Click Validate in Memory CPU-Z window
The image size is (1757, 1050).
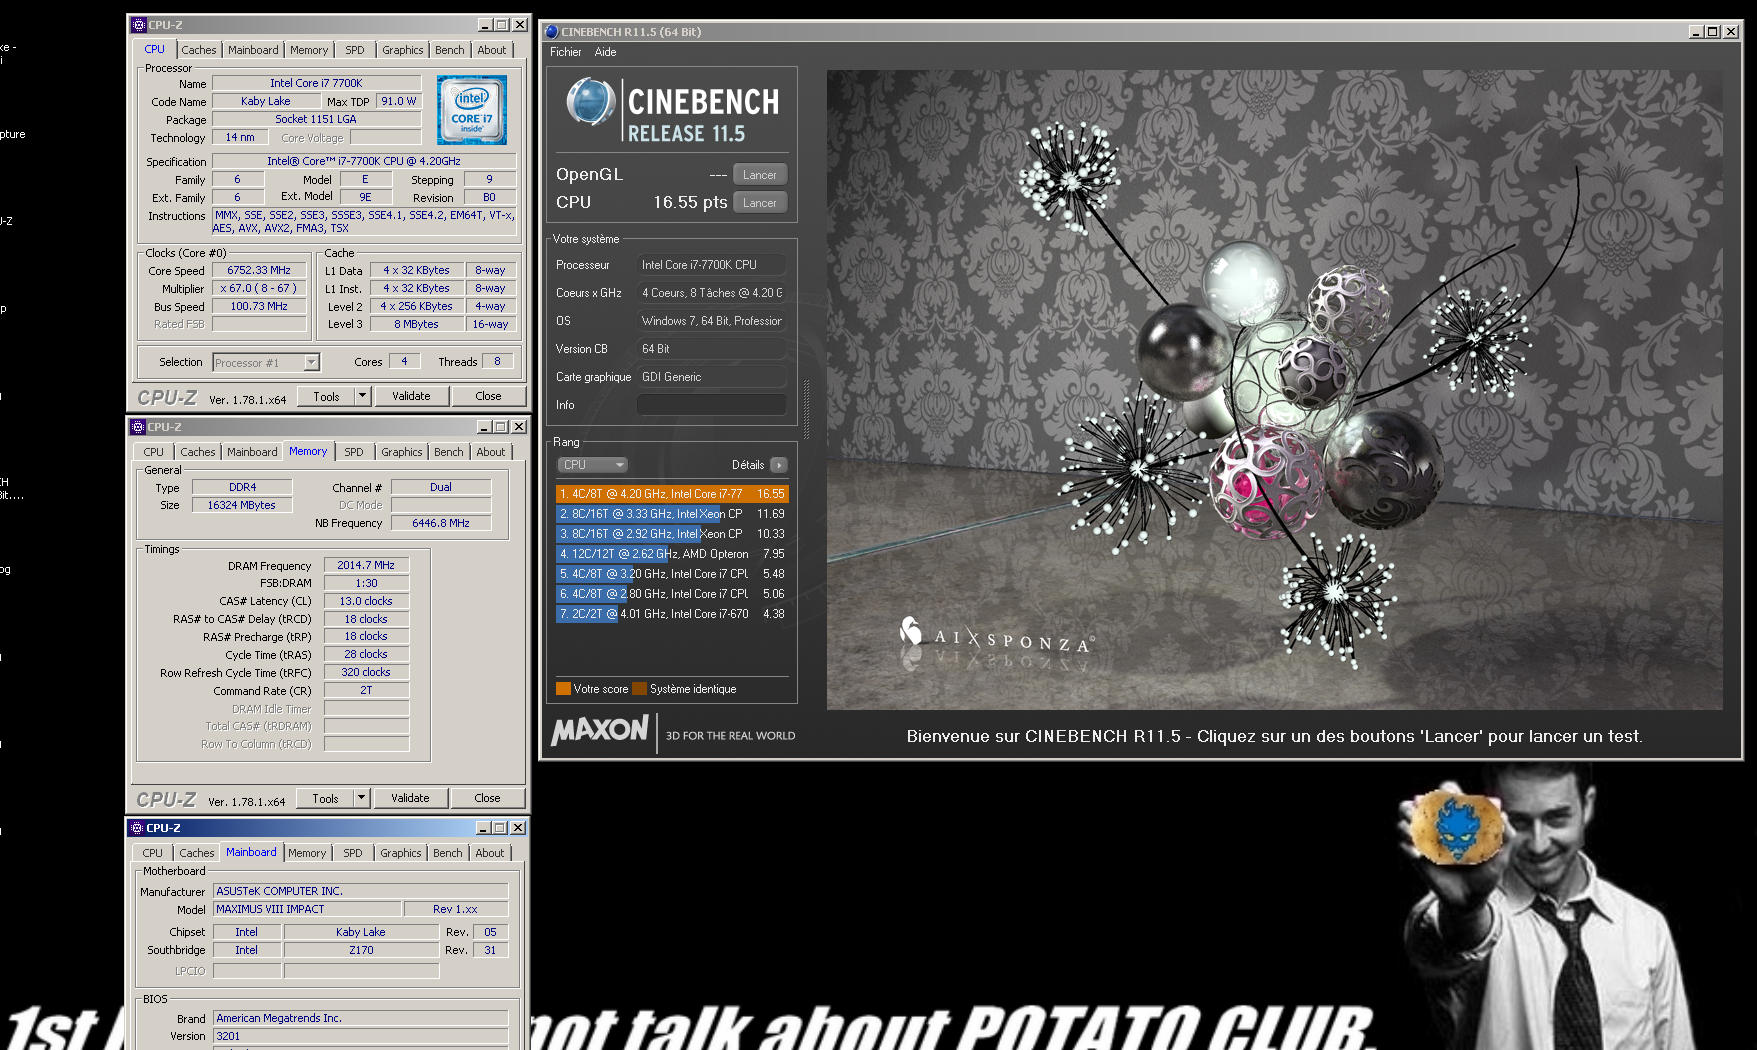410,798
